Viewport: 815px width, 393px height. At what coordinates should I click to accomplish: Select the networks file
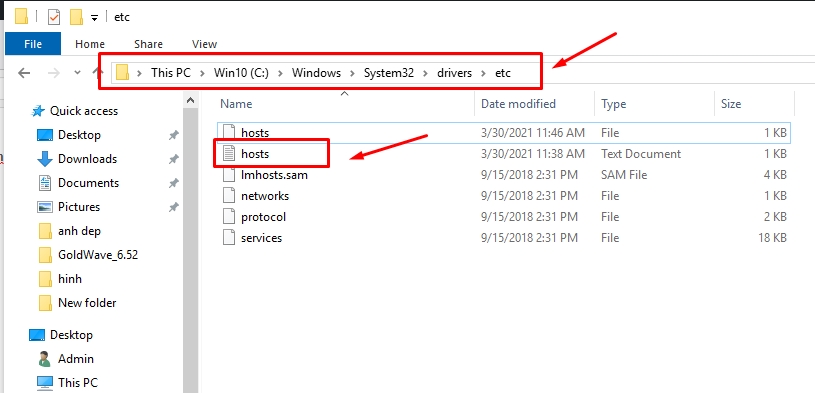pyautogui.click(x=504, y=196)
